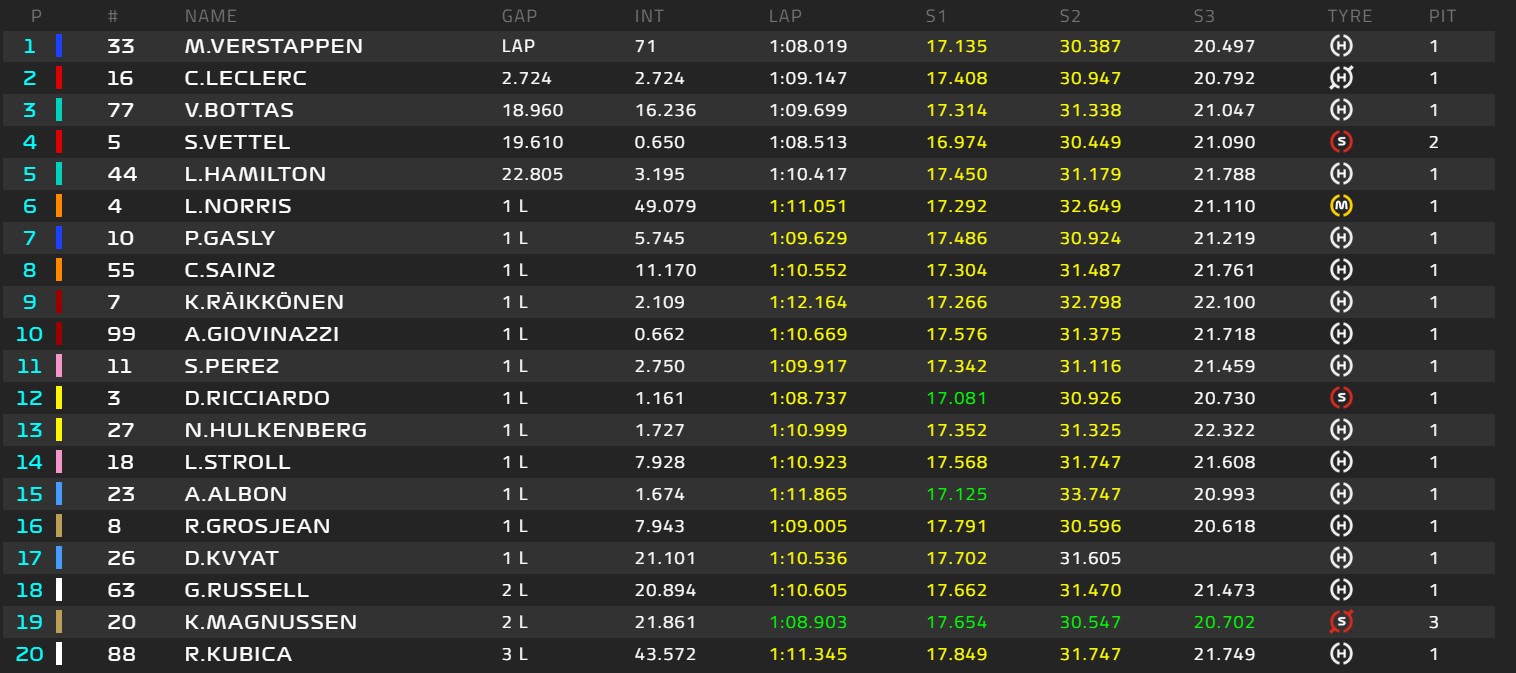Click Verstappen's hard tyre icon
This screenshot has height=673, width=1516.
pyautogui.click(x=1341, y=46)
